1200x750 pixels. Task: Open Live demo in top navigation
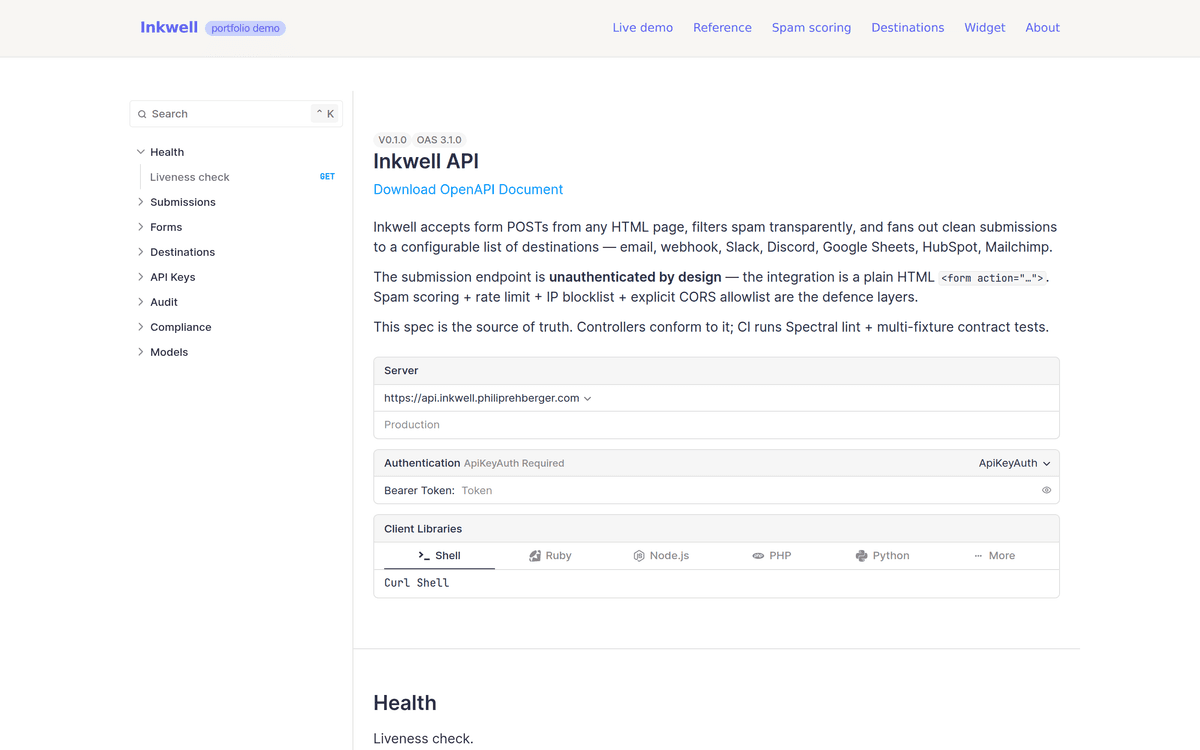[643, 28]
